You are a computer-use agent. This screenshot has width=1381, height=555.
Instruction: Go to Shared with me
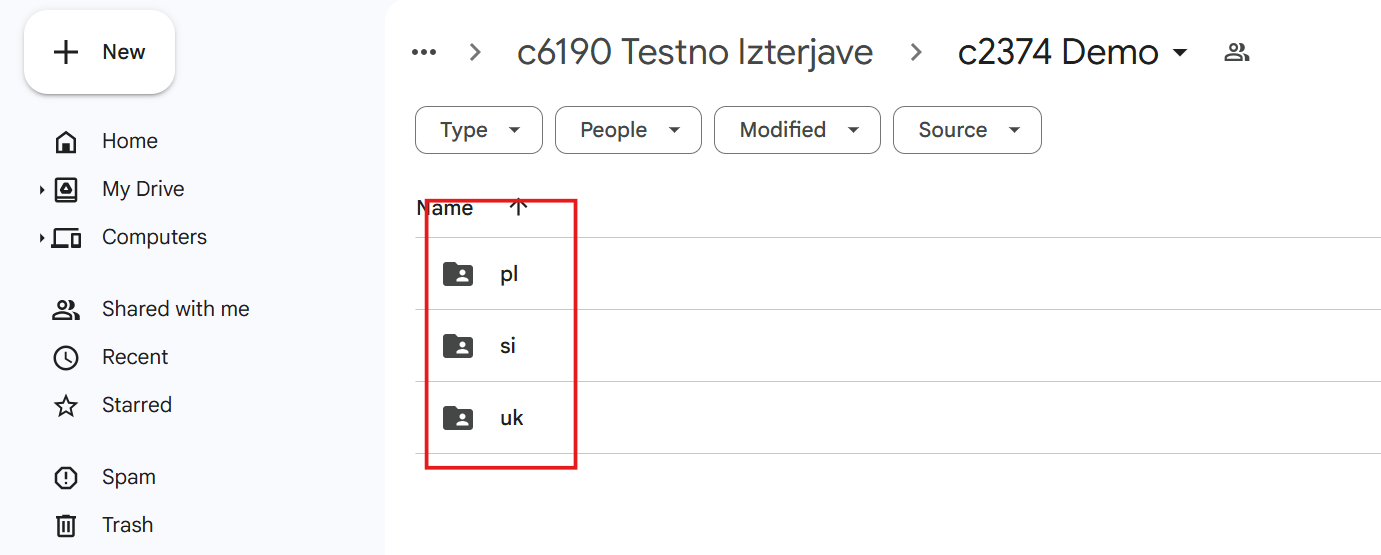175,309
